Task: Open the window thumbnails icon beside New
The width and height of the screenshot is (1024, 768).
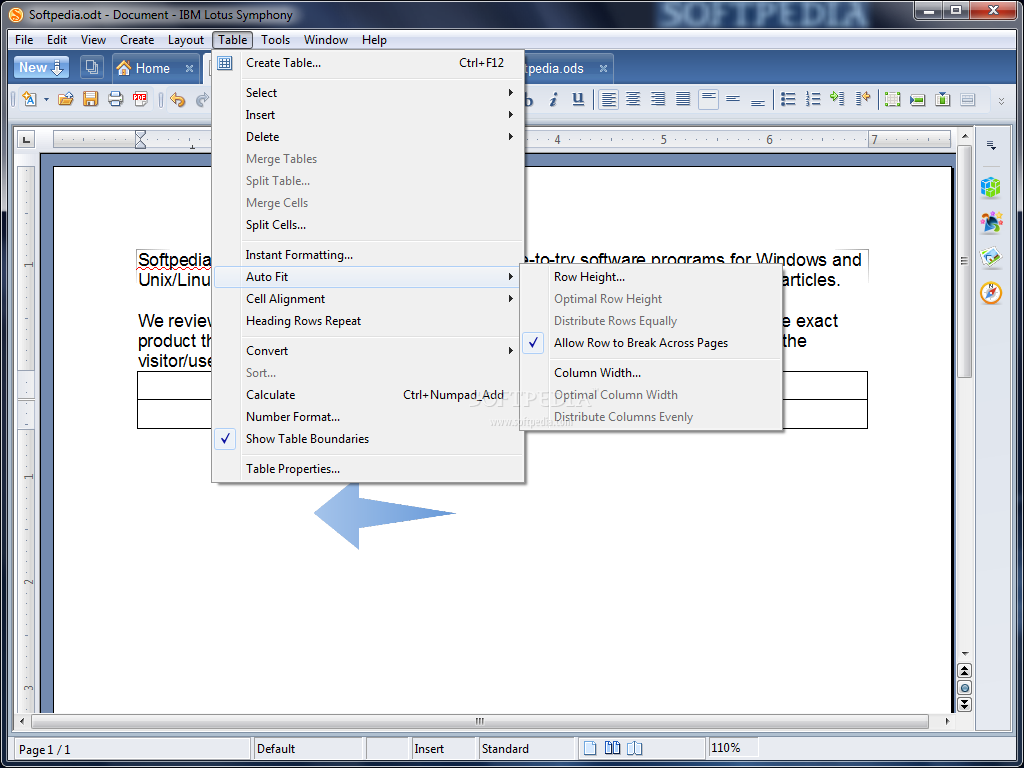Action: 92,67
